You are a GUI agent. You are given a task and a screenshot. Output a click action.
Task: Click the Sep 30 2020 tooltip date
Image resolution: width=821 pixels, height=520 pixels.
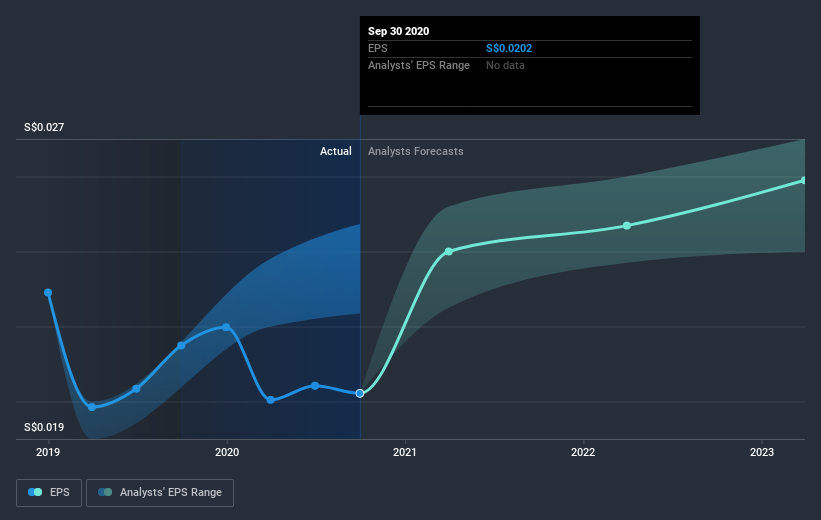tap(398, 31)
